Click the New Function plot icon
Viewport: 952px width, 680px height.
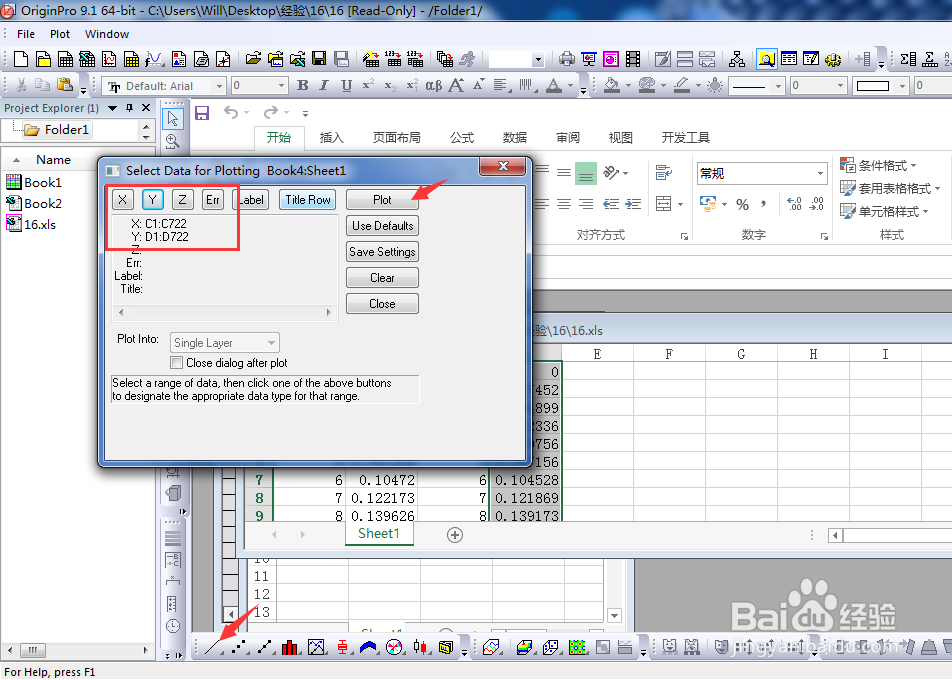coord(154,59)
